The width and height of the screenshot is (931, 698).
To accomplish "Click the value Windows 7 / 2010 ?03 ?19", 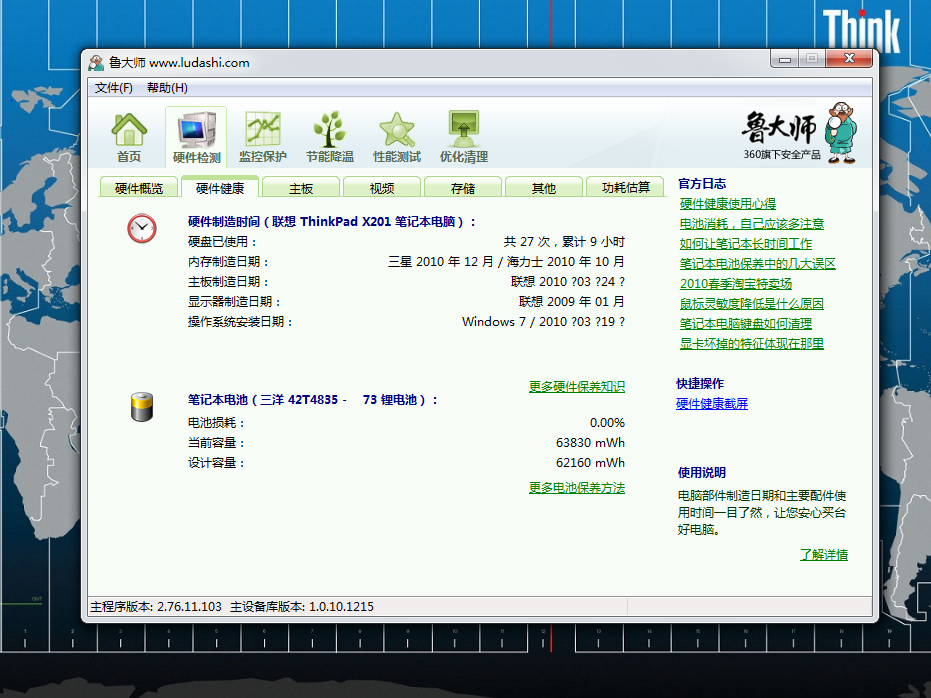I will pyautogui.click(x=543, y=322).
